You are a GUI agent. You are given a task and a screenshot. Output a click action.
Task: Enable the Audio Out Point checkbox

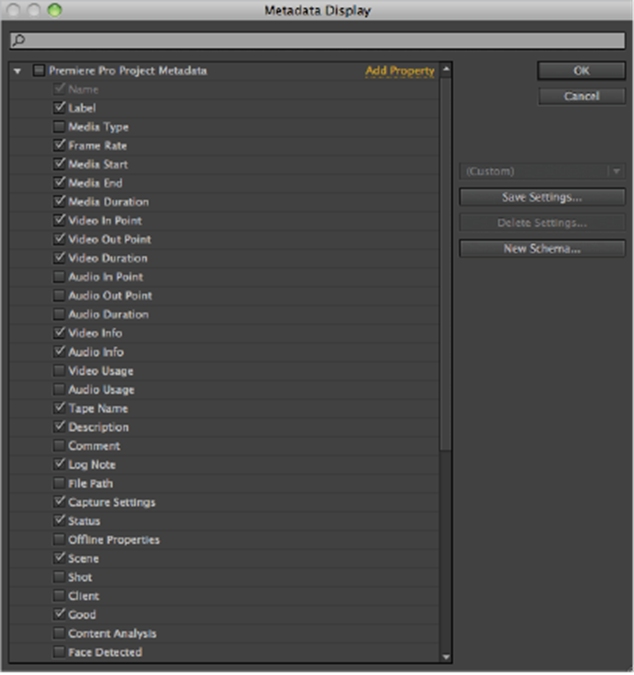59,296
